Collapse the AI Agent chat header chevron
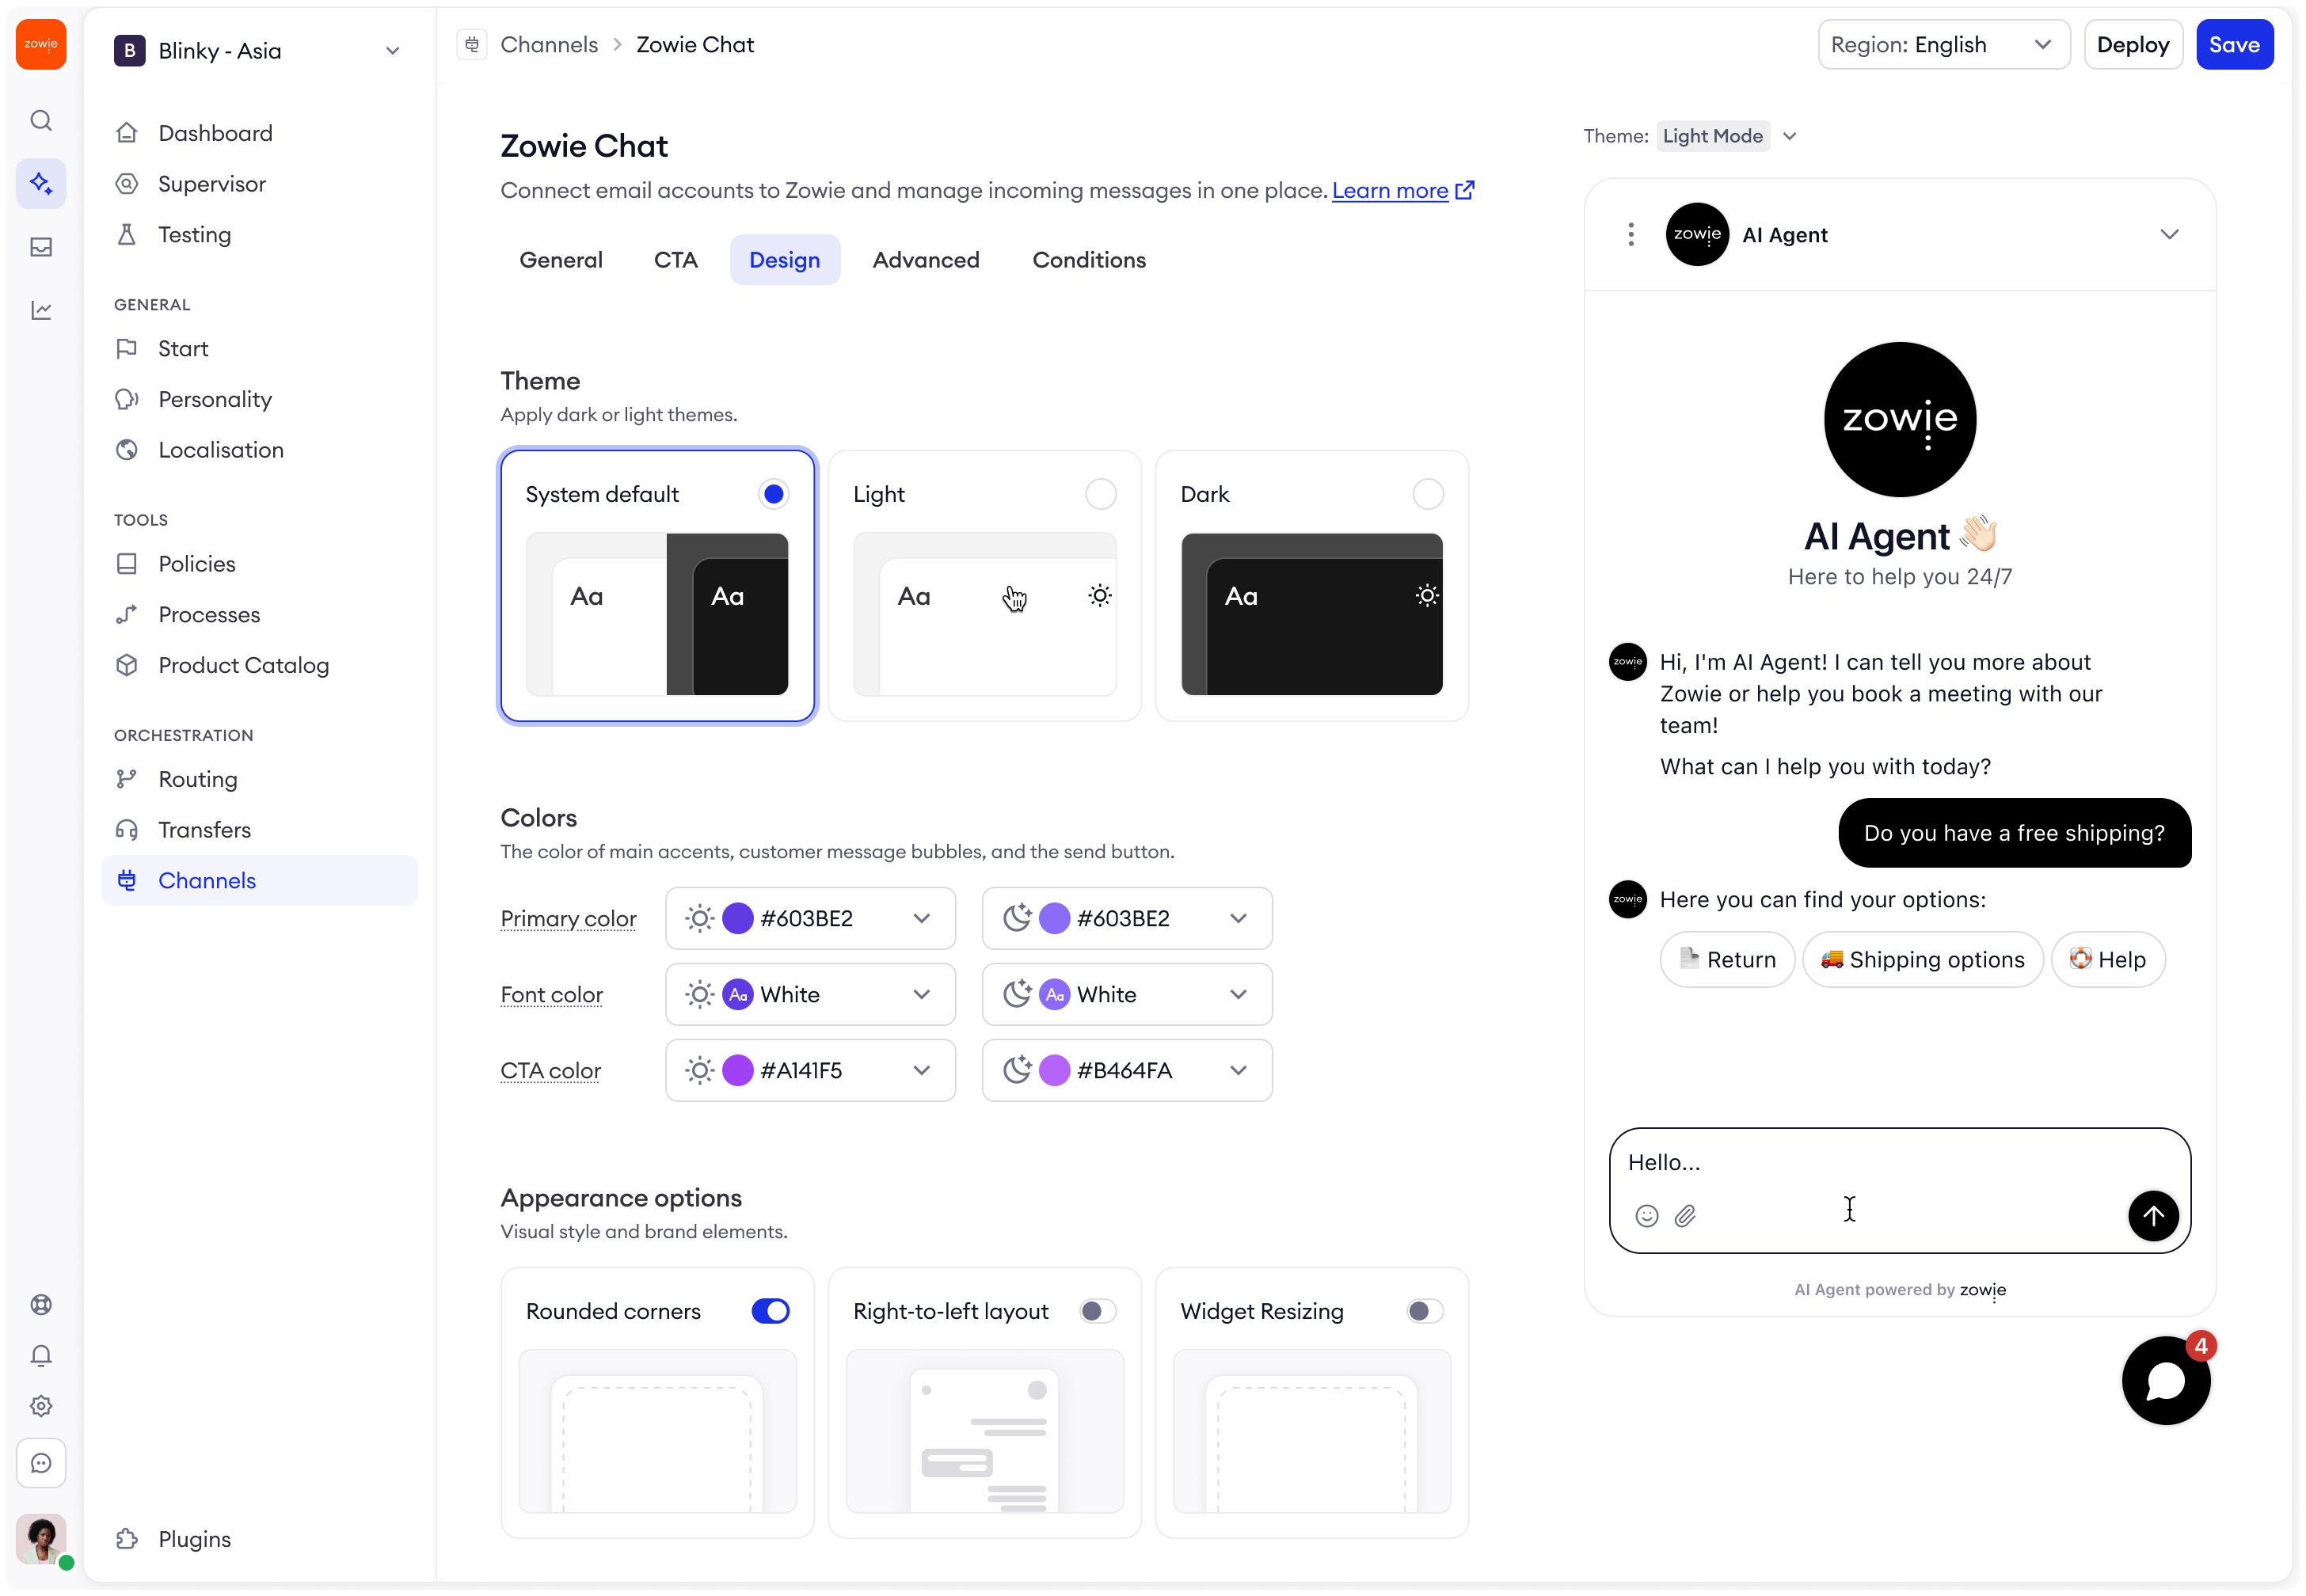The width and height of the screenshot is (2306, 1596). [x=2169, y=235]
